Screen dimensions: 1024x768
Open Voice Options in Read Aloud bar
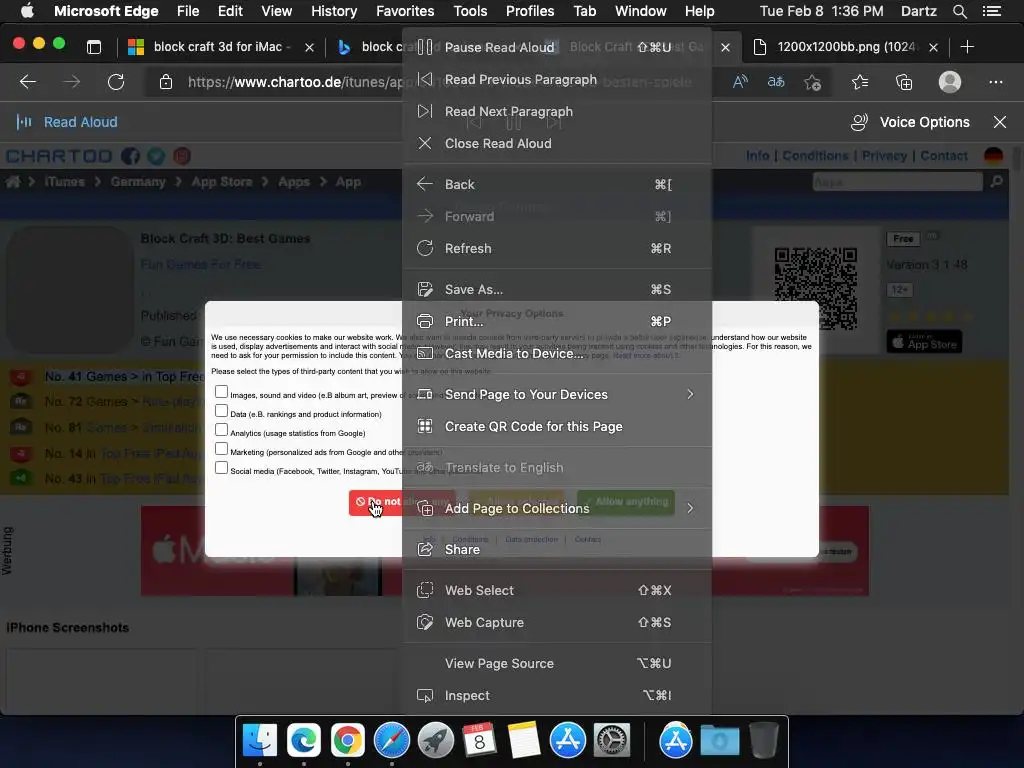tap(910, 122)
